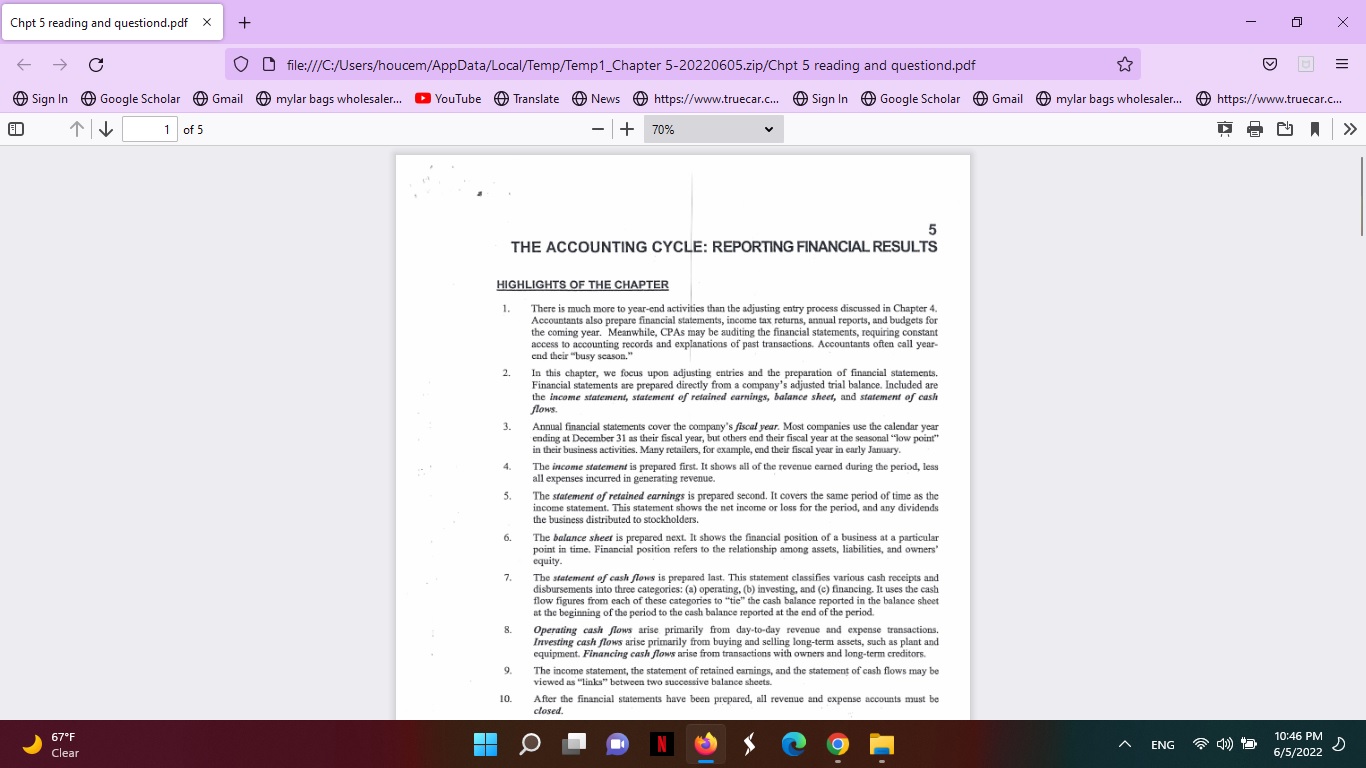The width and height of the screenshot is (1366, 768).
Task: Open the 70% zoom level dropdown
Action: click(713, 129)
